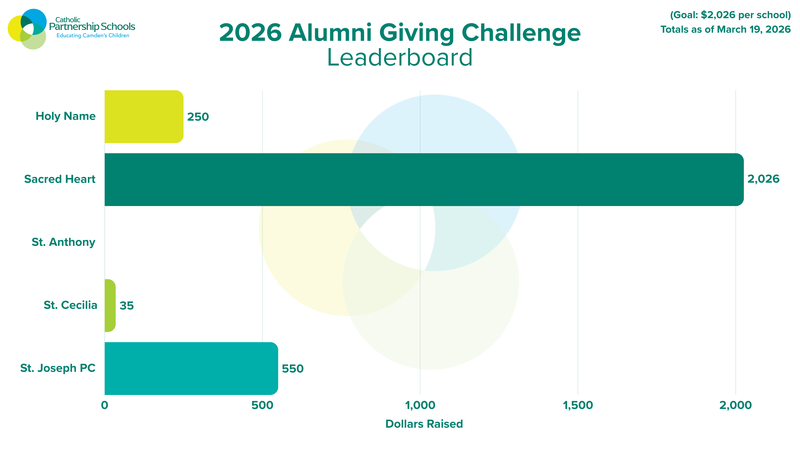
Task: Click the 2,026 value label
Action: 763,180
